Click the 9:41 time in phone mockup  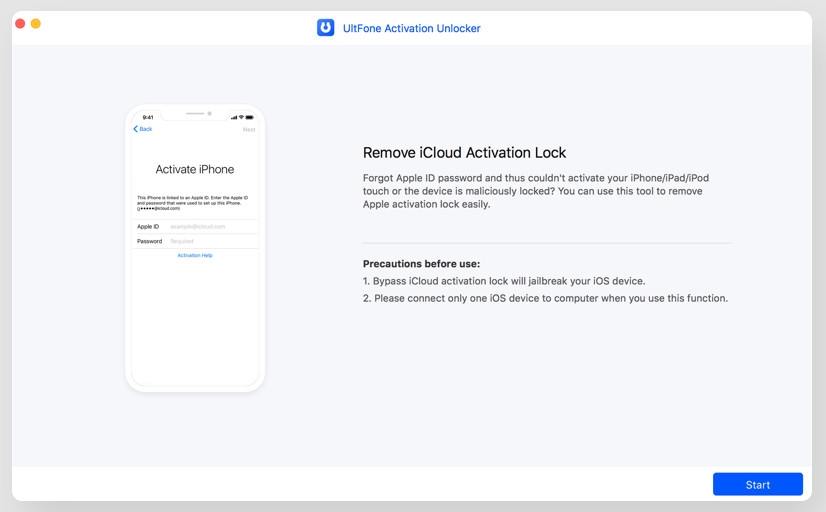point(148,117)
